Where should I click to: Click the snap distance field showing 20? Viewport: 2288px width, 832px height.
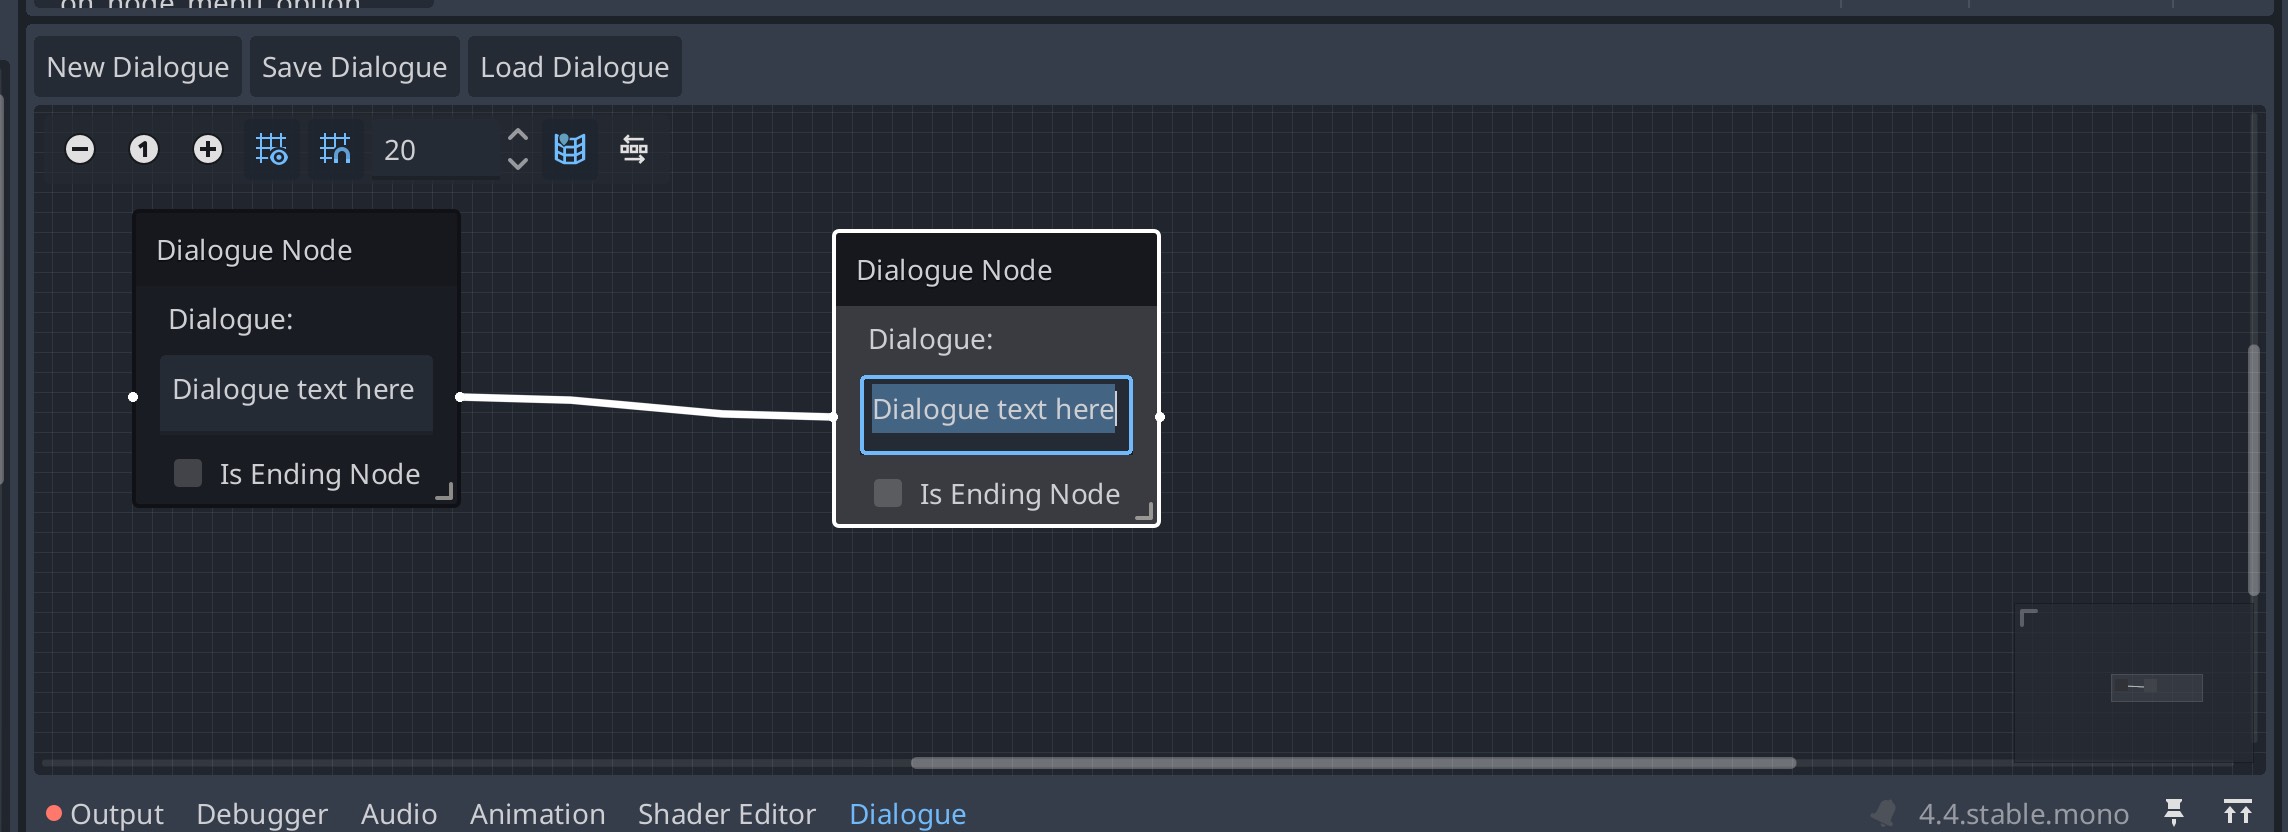pyautogui.click(x=435, y=150)
